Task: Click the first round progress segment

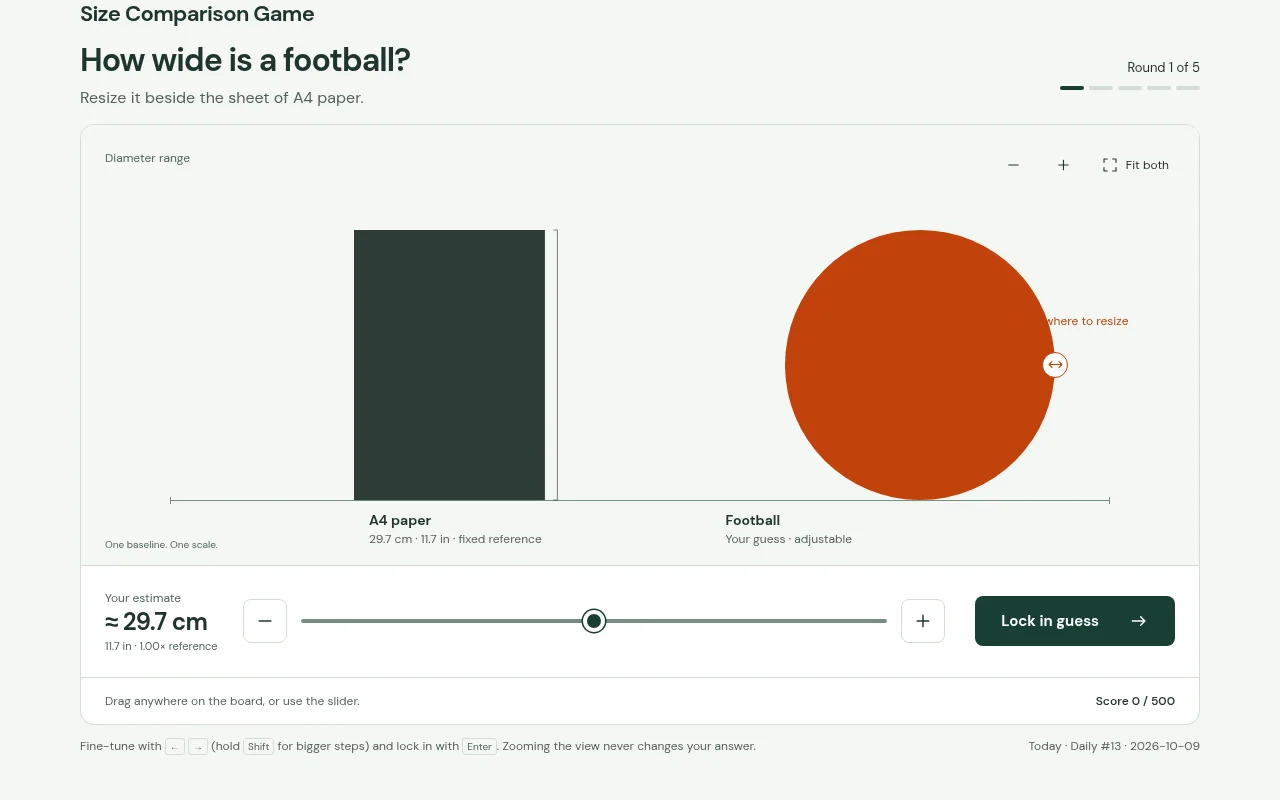Action: [x=1072, y=88]
